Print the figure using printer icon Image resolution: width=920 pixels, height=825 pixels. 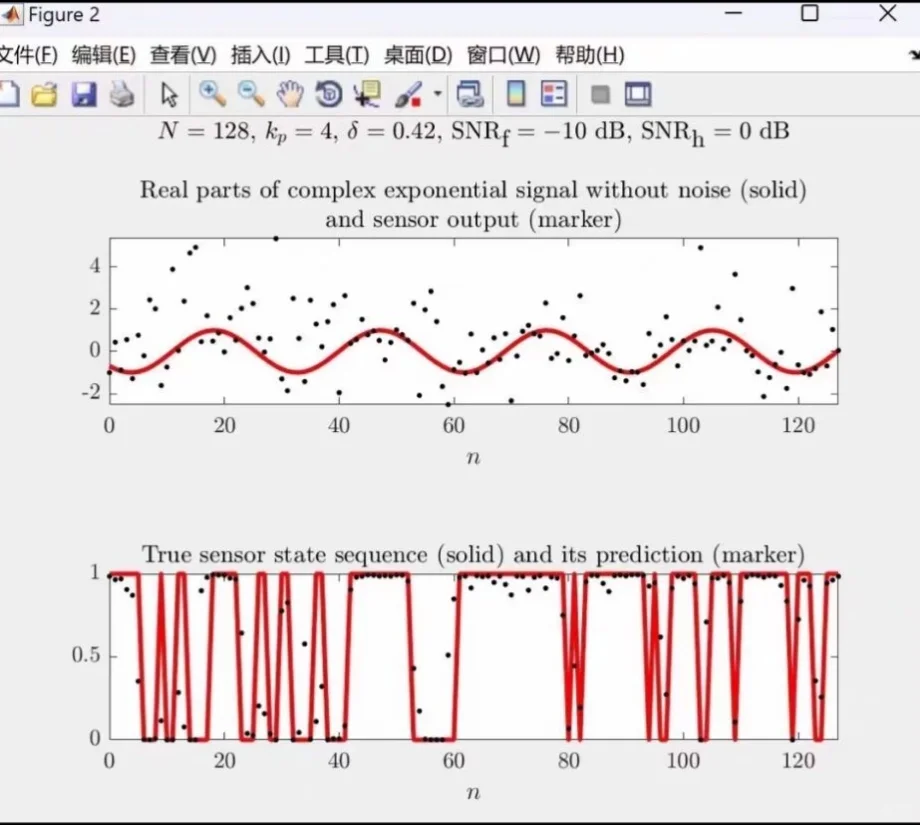tap(121, 94)
